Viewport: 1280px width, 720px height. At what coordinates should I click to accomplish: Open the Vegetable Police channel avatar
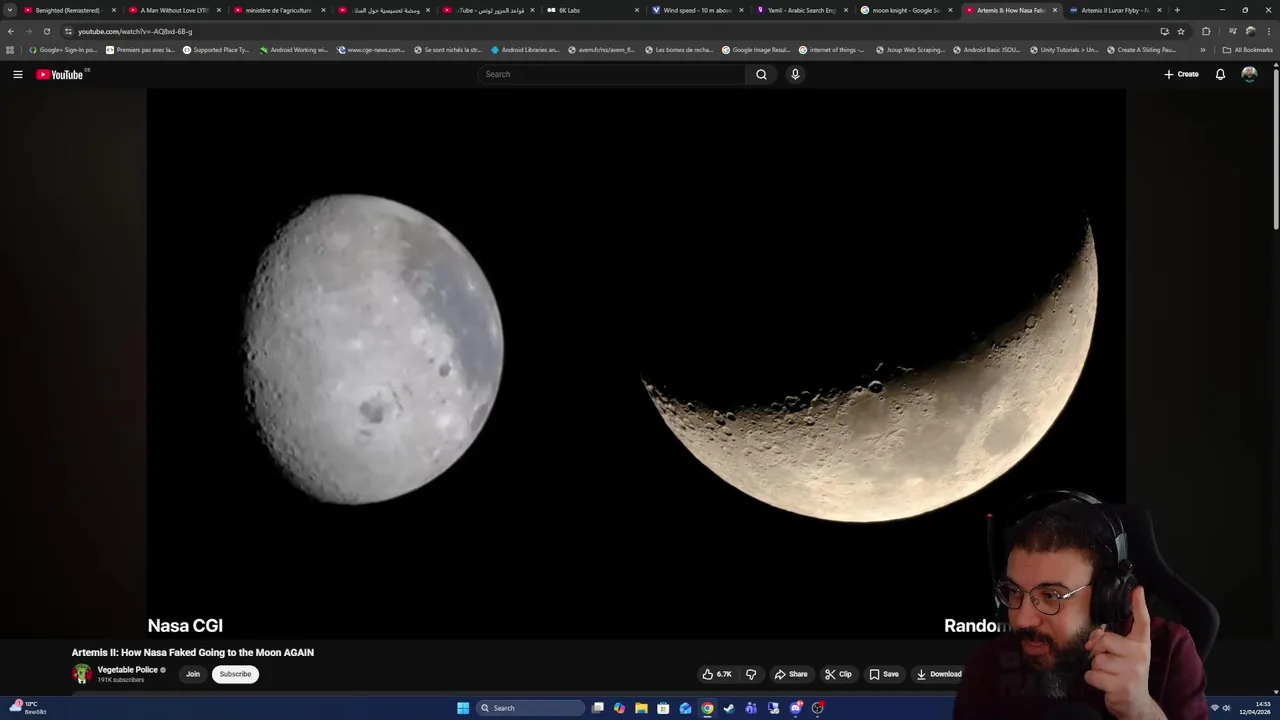[82, 674]
